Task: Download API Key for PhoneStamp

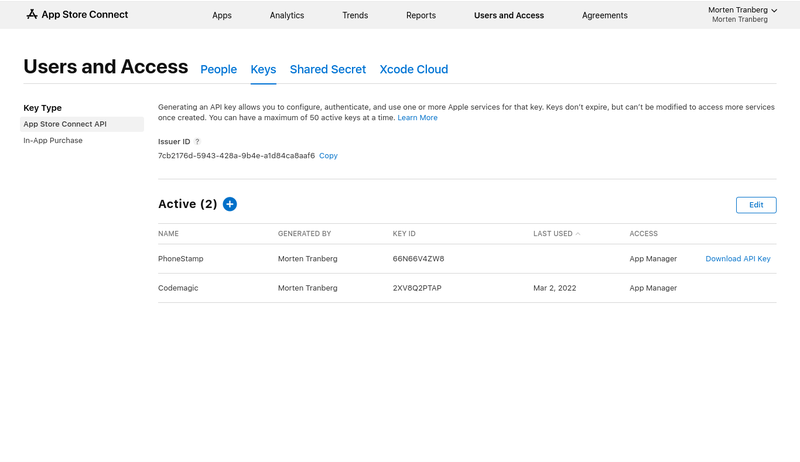Action: 738,259
